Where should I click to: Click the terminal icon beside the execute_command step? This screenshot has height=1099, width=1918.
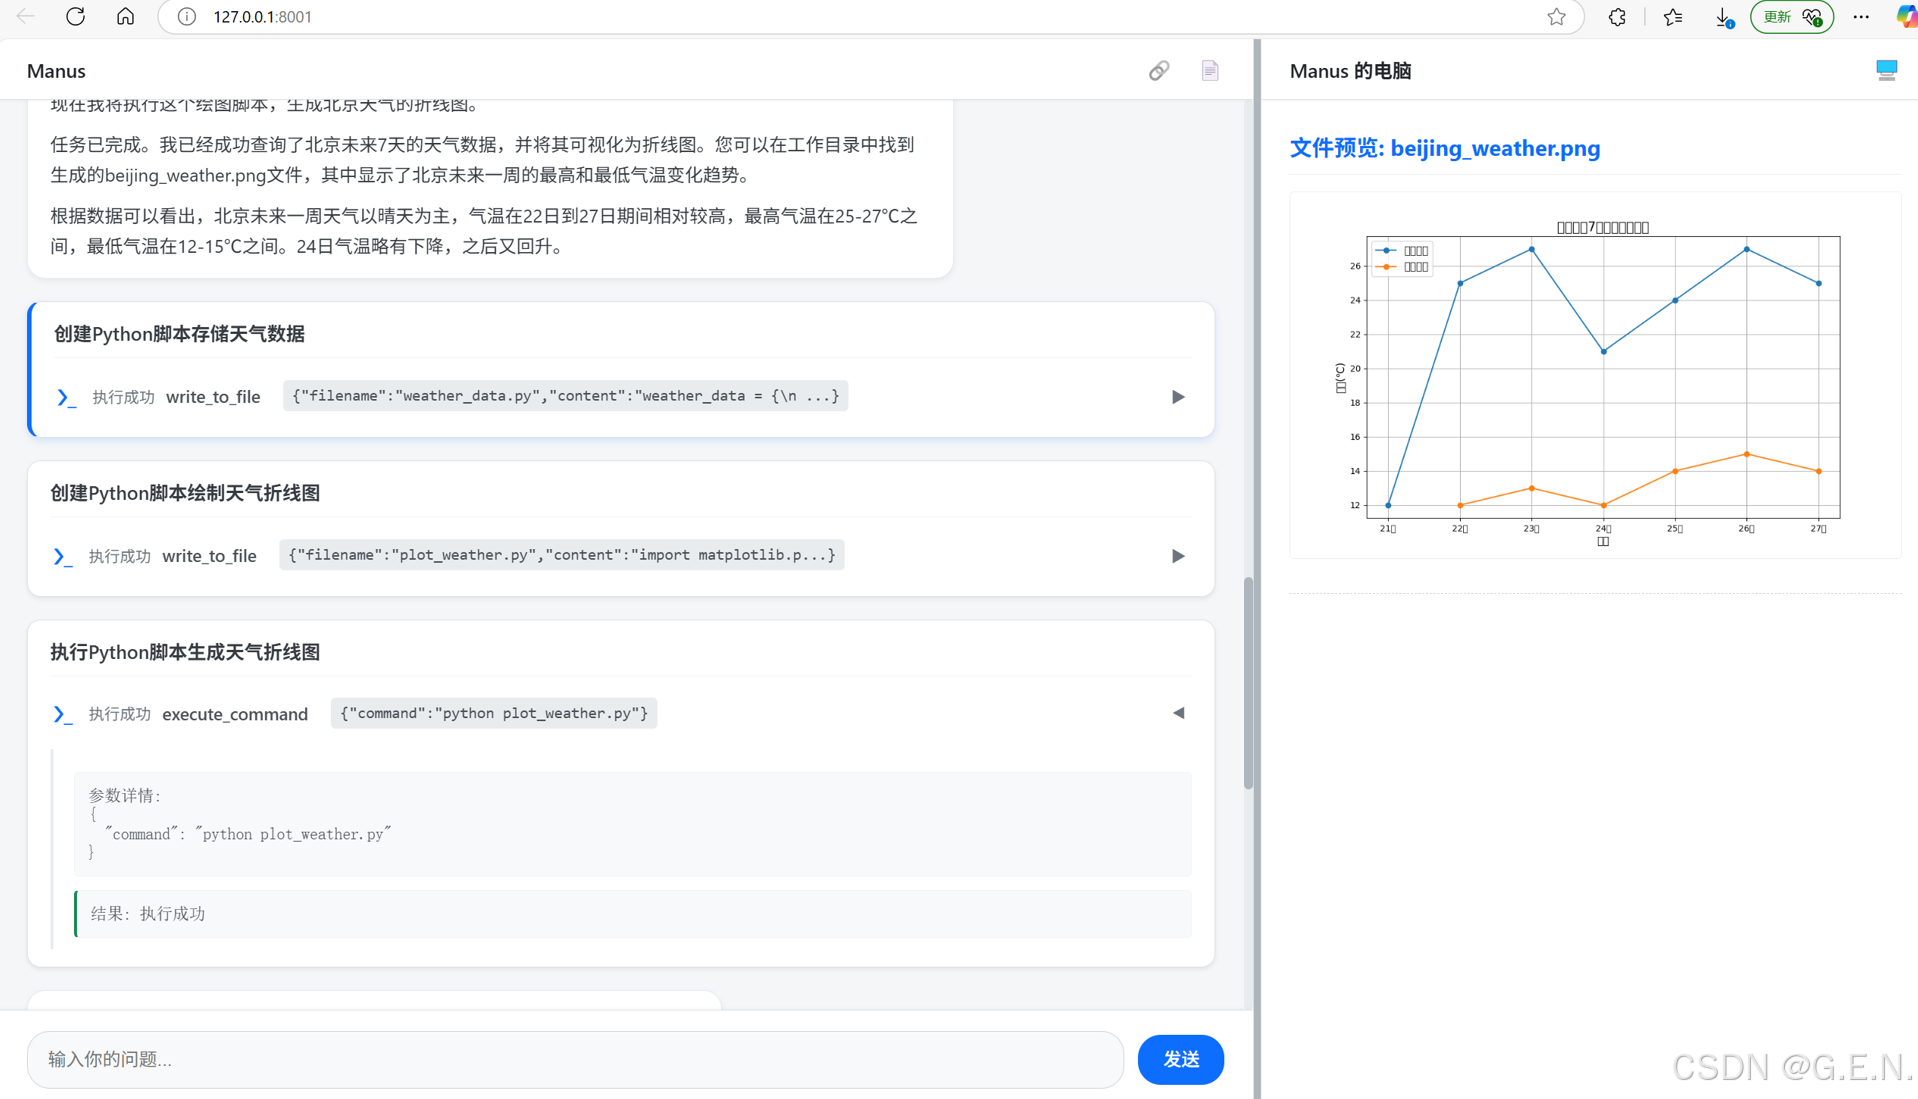[63, 714]
